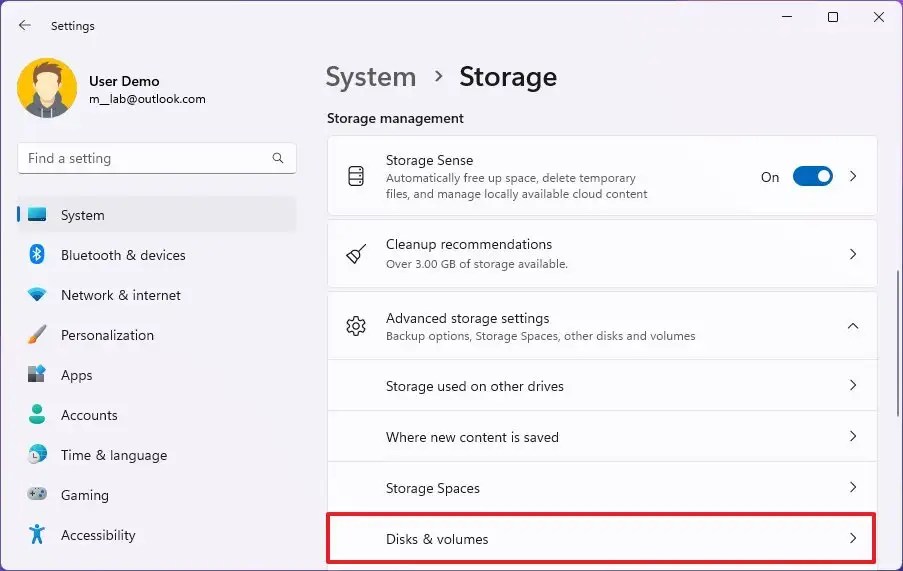
Task: Click the search magnifier icon
Action: [278, 158]
